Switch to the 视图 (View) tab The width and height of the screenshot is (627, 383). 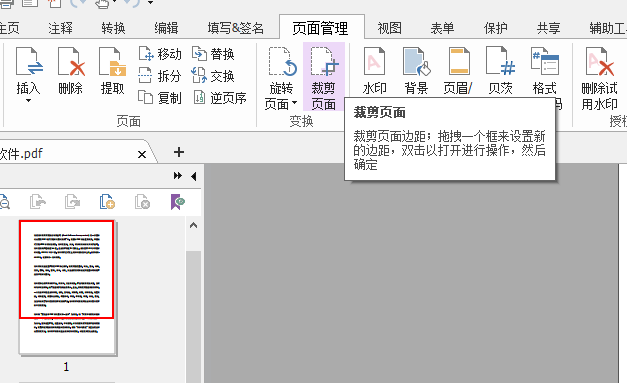389,28
